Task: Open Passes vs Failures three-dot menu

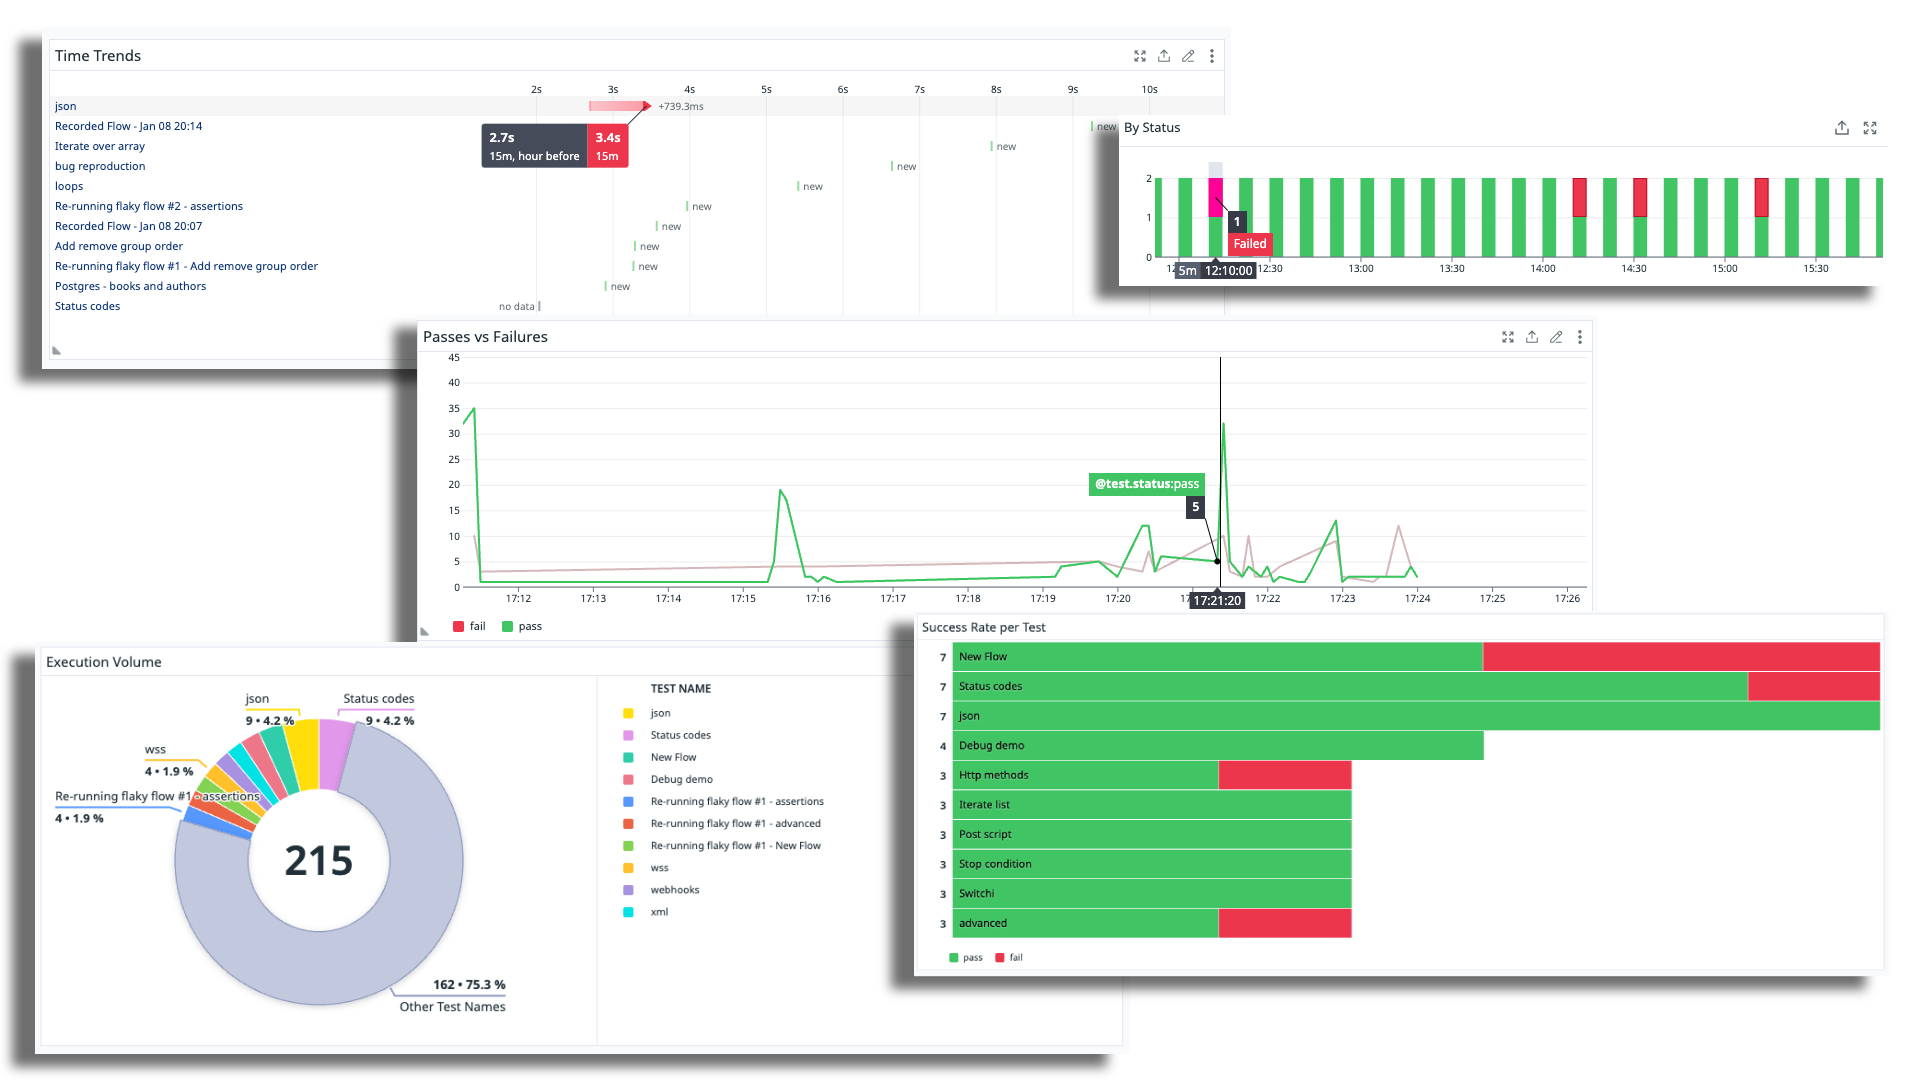Action: click(1580, 337)
